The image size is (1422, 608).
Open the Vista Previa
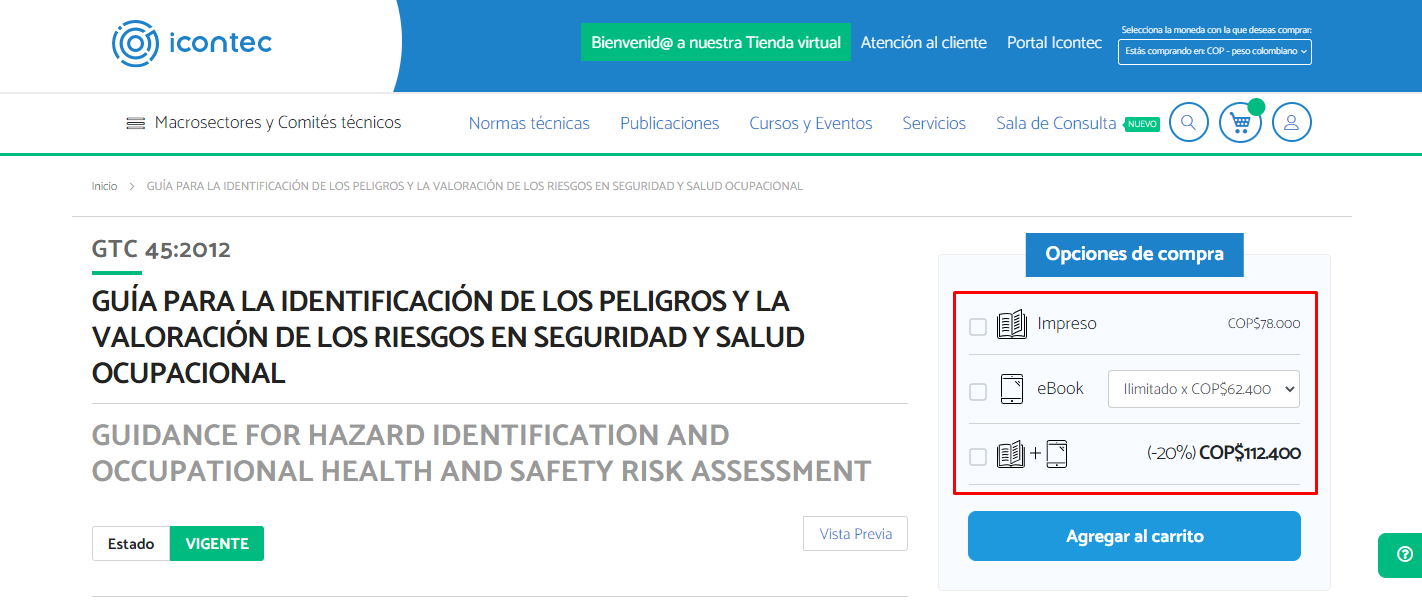pos(855,533)
